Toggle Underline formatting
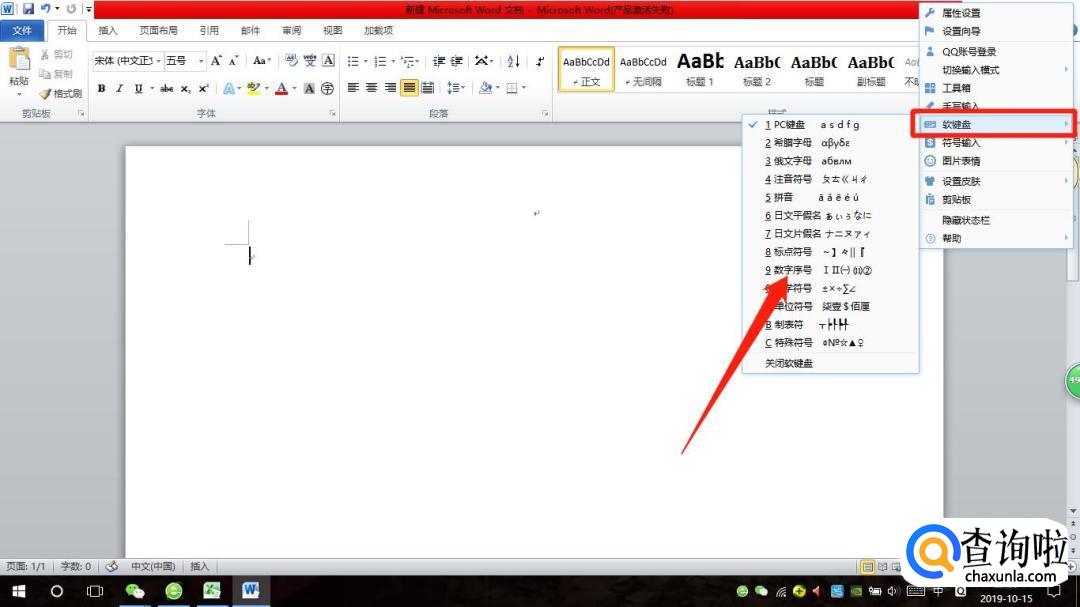 (x=138, y=88)
